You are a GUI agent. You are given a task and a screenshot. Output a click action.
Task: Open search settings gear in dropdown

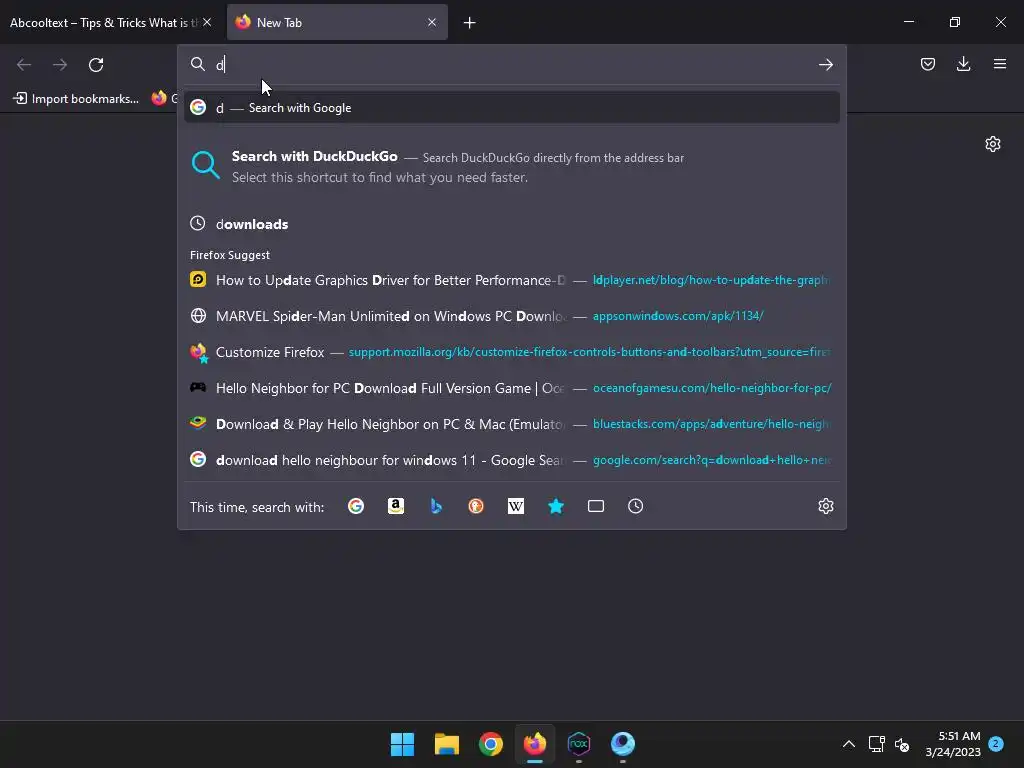[x=825, y=506]
